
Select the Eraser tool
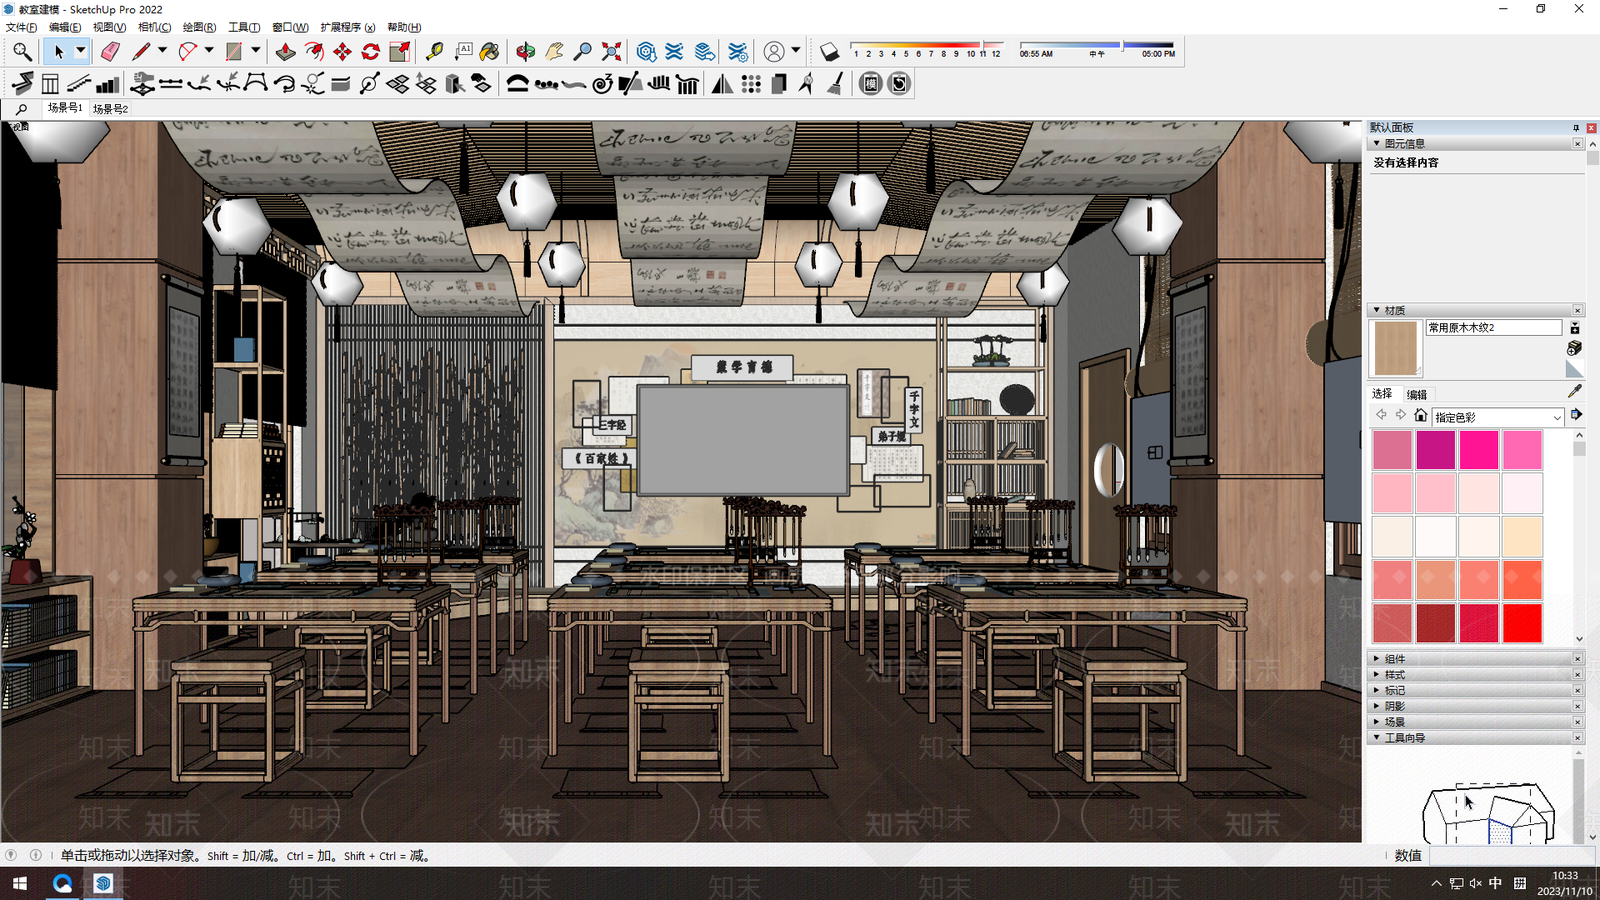[110, 51]
